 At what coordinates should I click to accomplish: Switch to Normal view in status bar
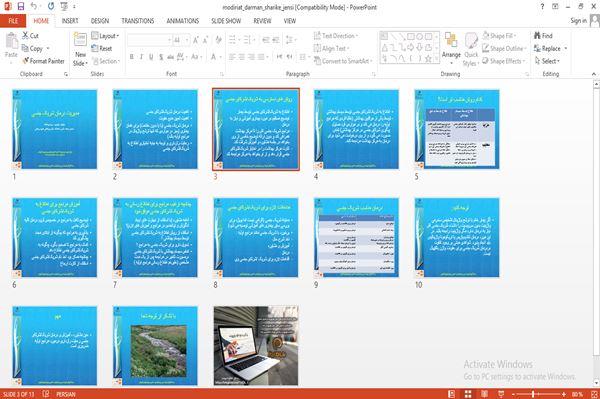click(x=452, y=394)
